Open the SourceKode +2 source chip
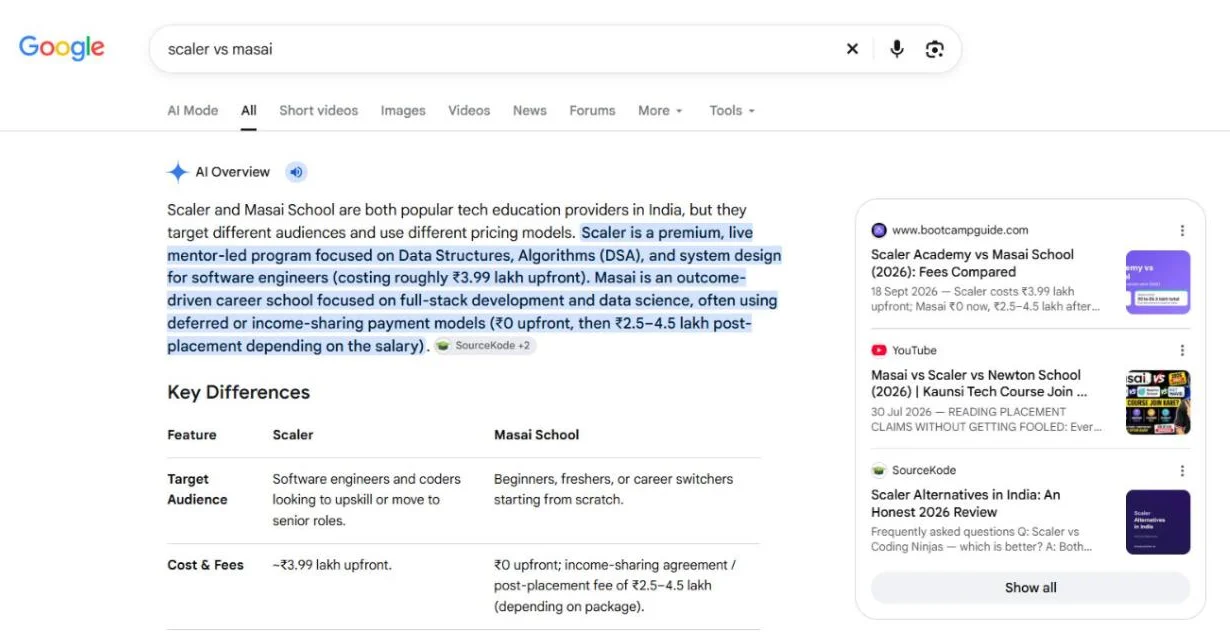 [x=485, y=345]
